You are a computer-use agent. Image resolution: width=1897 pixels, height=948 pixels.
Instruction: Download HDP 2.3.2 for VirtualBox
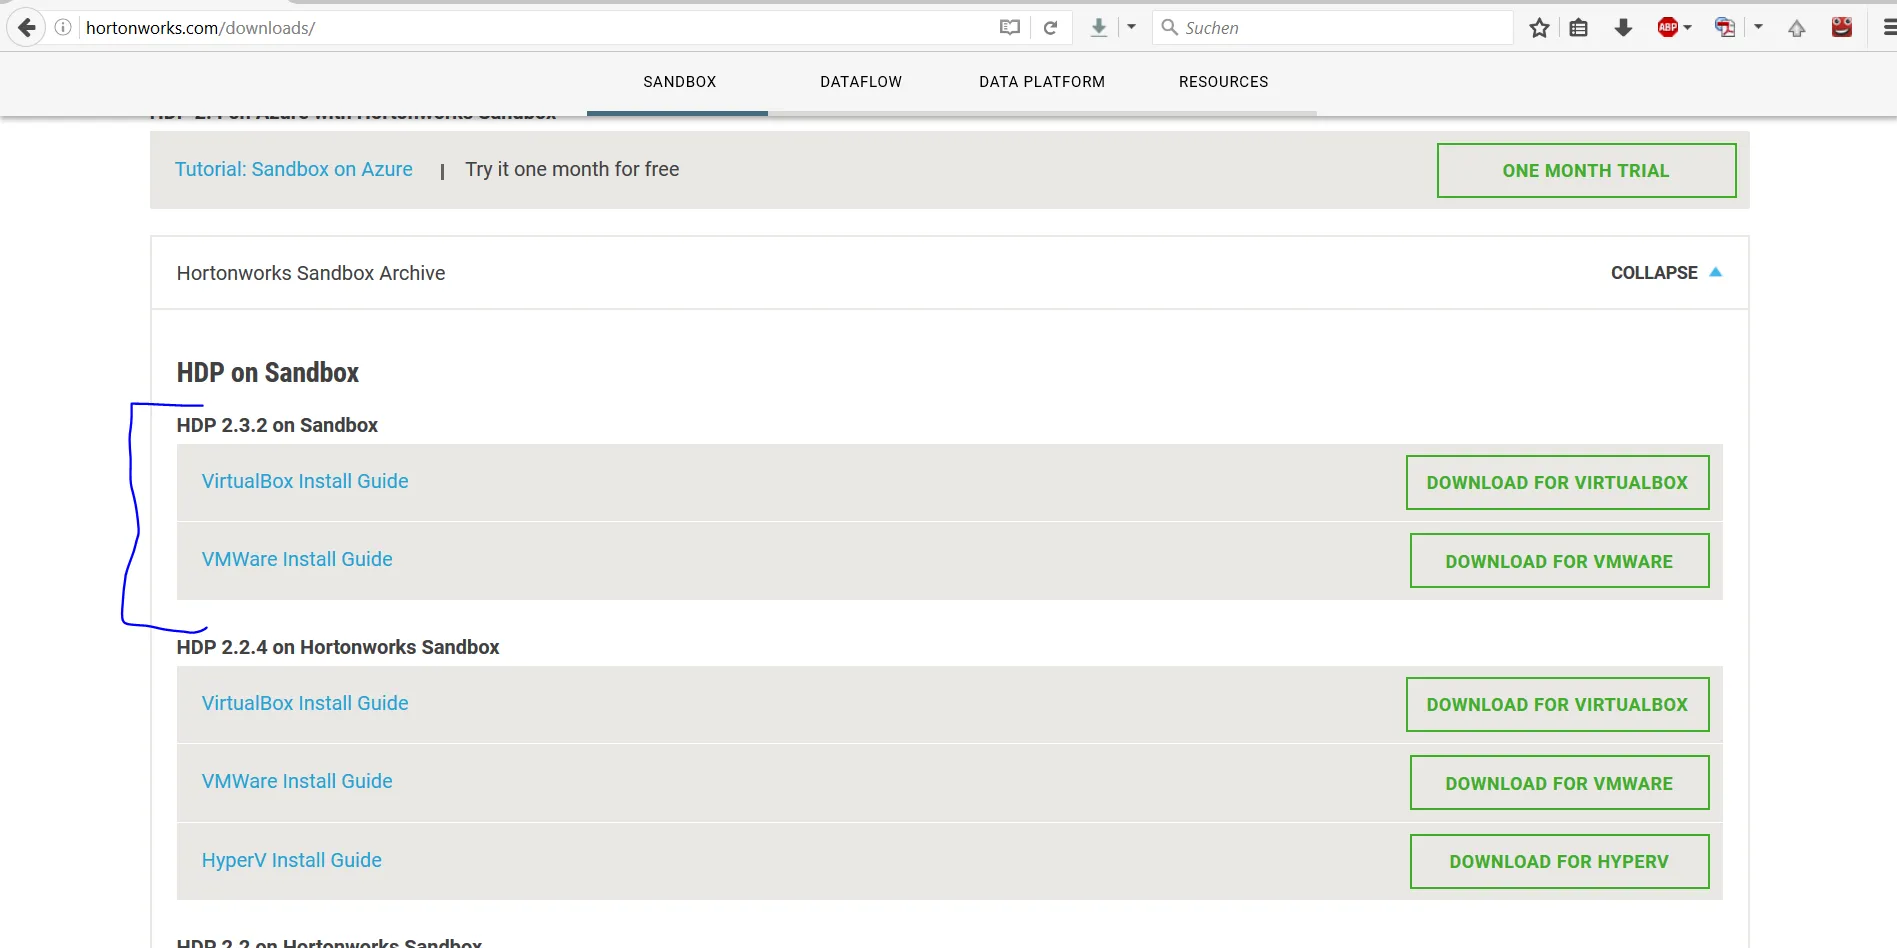[1557, 483]
